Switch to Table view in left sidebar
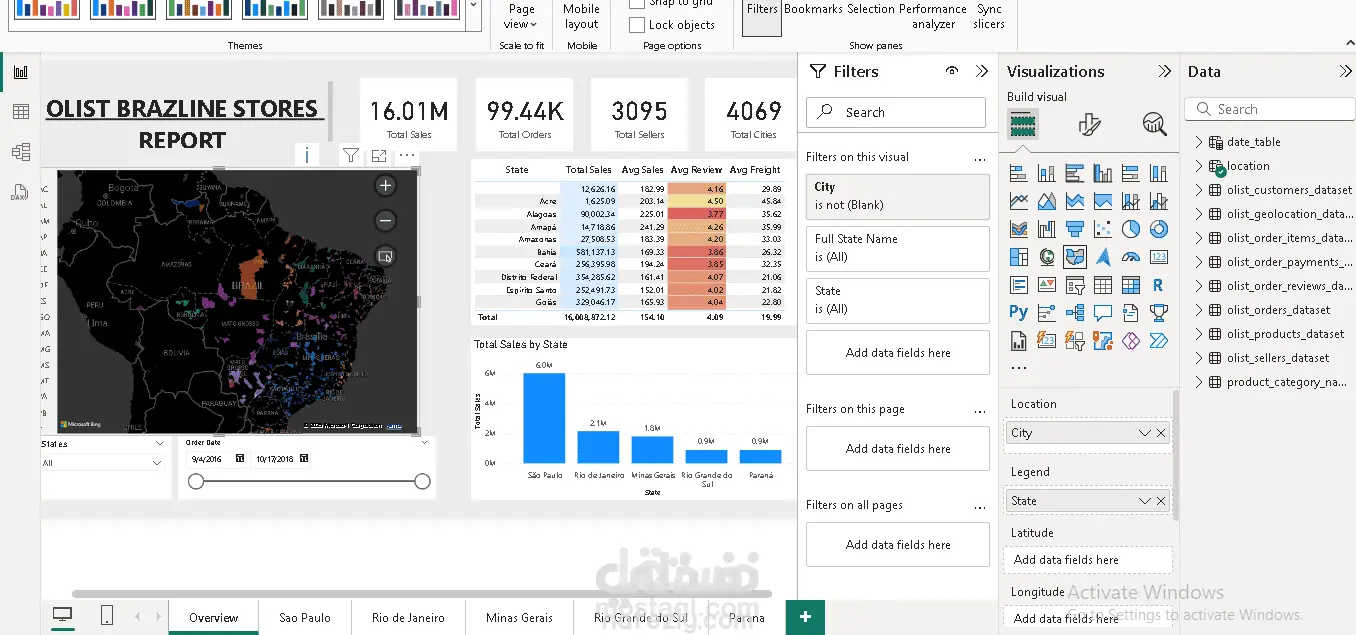Image resolution: width=1356 pixels, height=635 pixels. tap(20, 112)
